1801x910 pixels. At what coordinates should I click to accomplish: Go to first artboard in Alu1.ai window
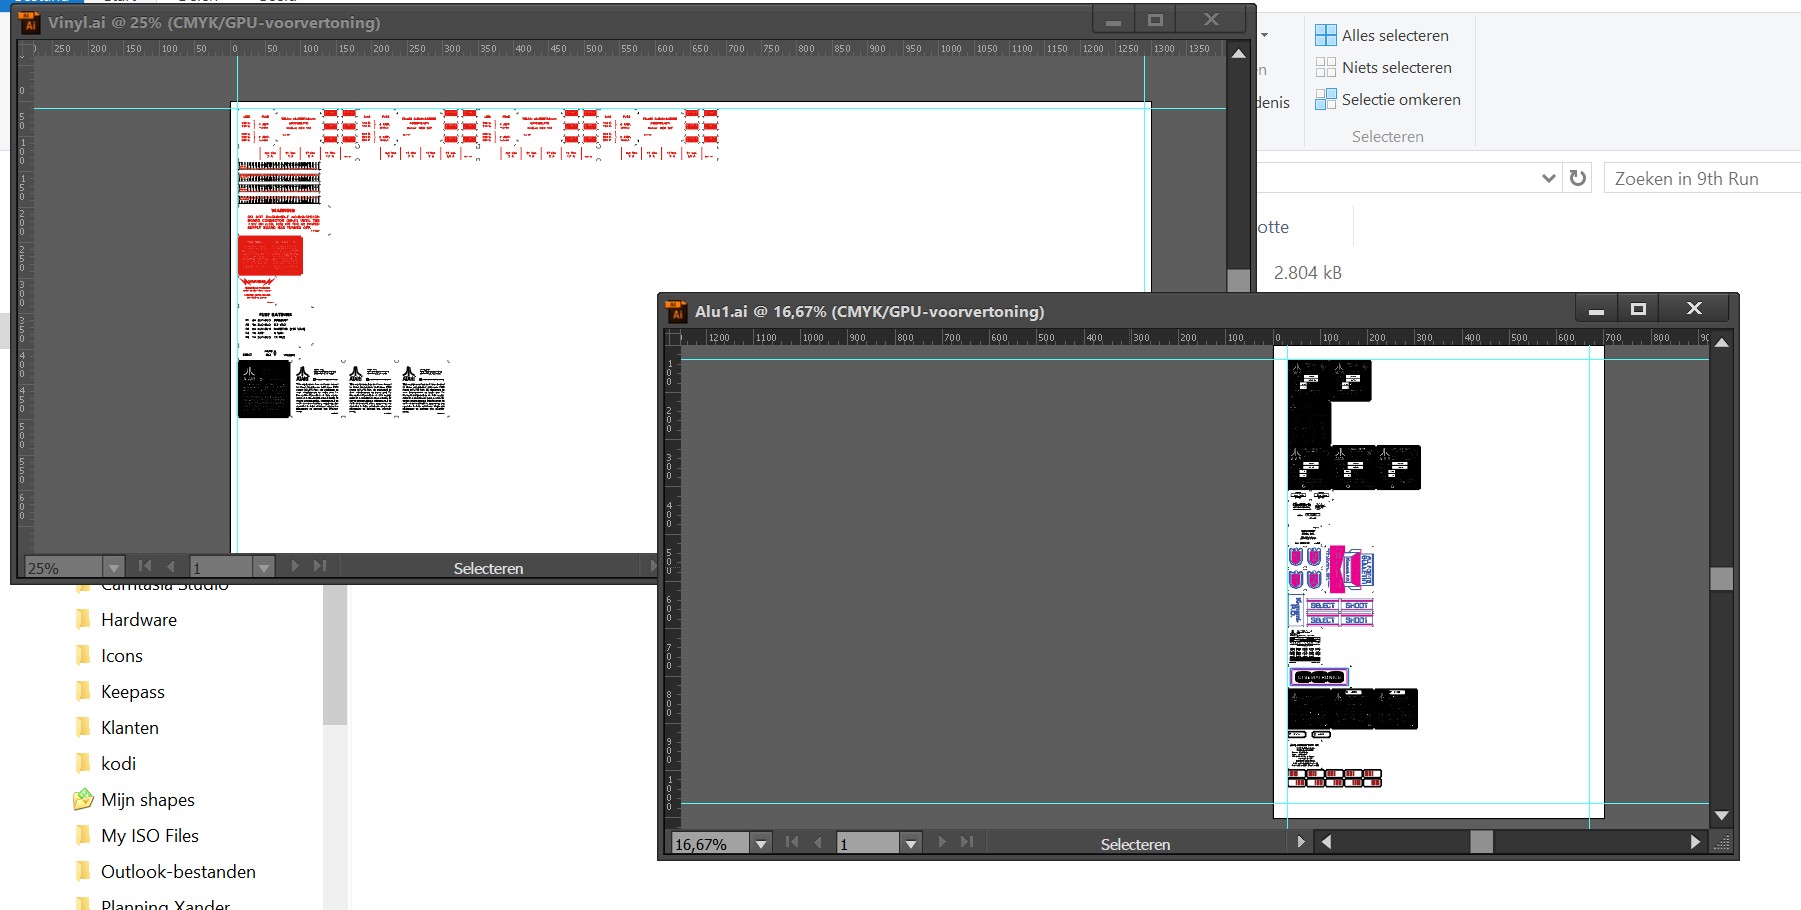click(x=792, y=842)
